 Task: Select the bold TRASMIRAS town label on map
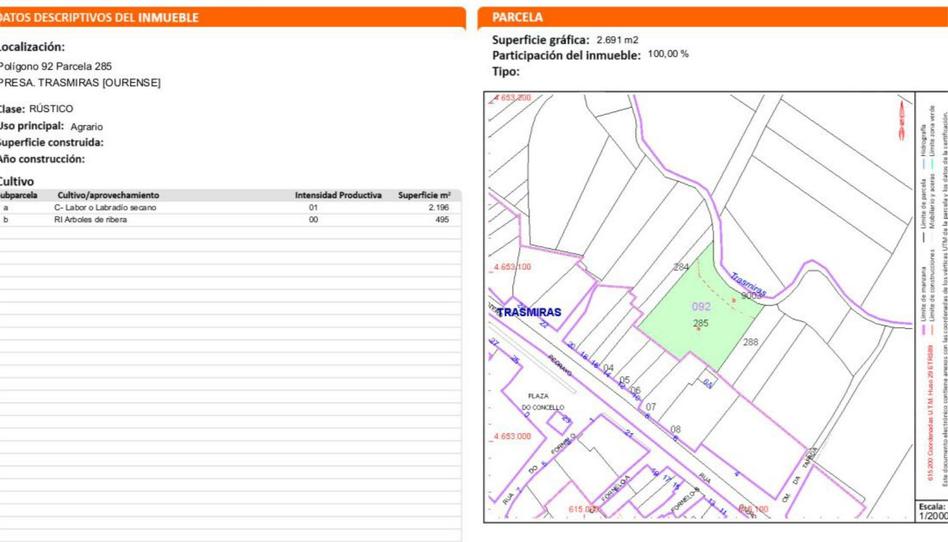[x=529, y=312]
